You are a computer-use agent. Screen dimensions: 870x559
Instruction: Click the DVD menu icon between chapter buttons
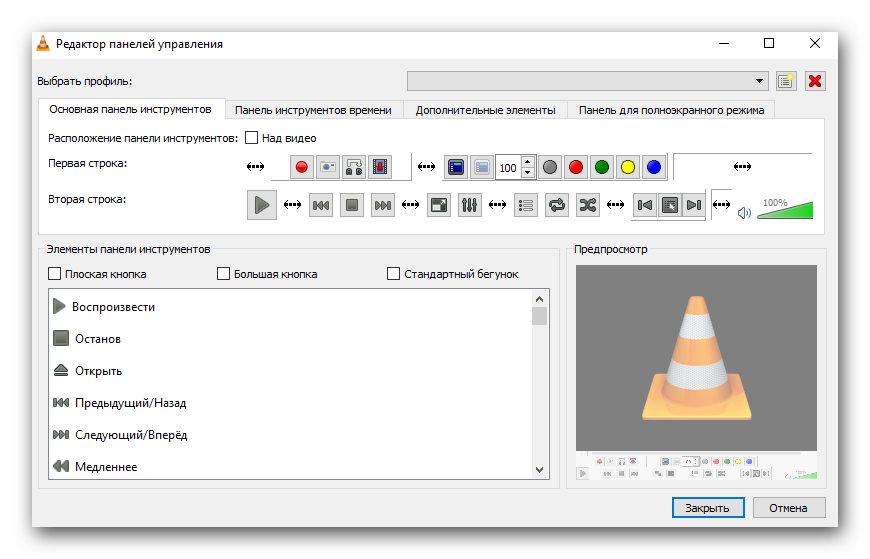pos(670,205)
